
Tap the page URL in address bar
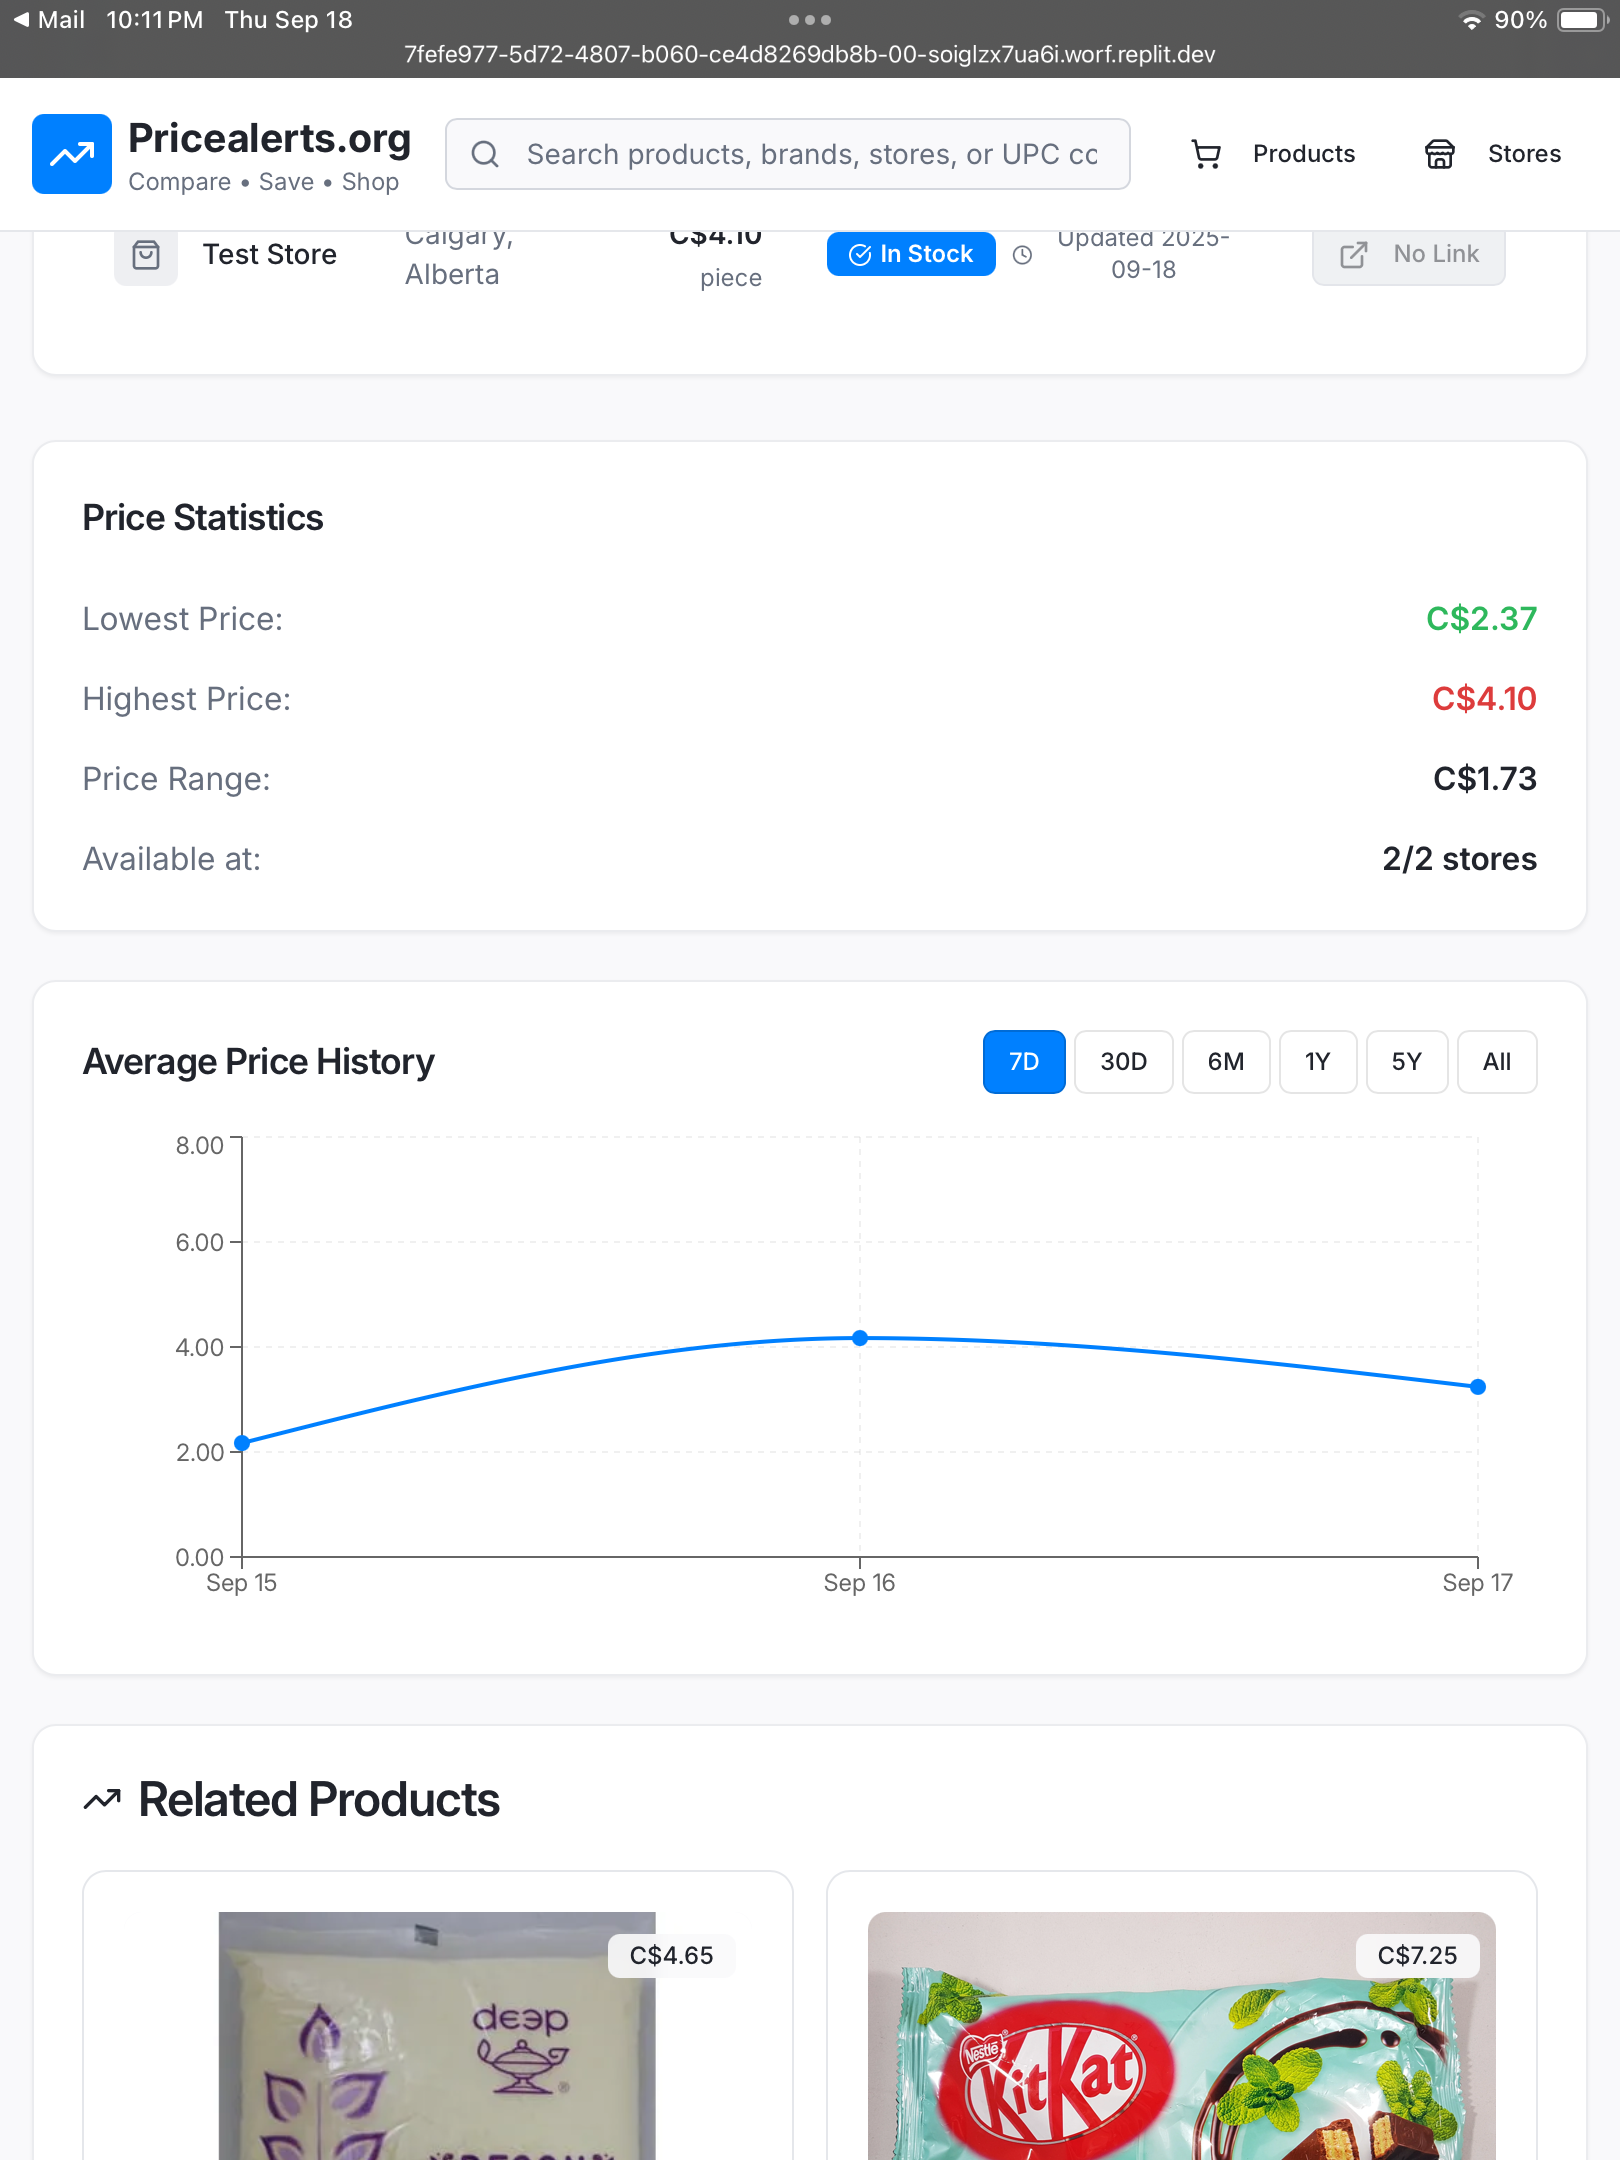(x=810, y=55)
